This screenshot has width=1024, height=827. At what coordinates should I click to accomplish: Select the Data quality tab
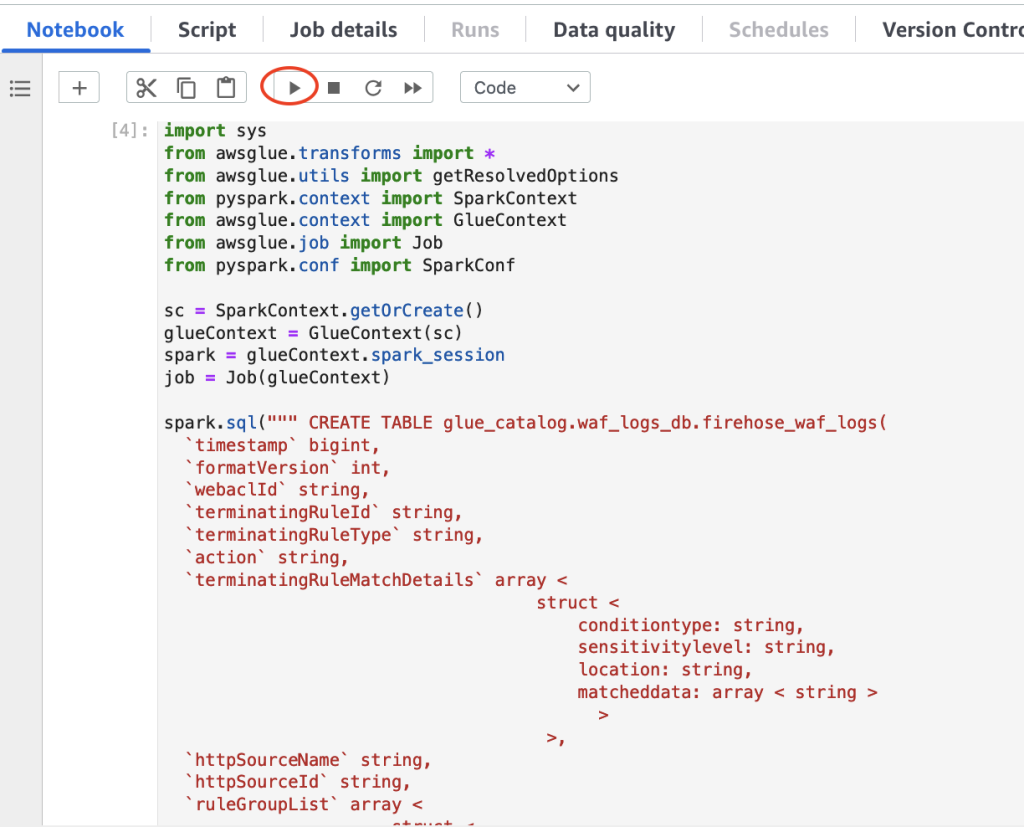[x=614, y=29]
